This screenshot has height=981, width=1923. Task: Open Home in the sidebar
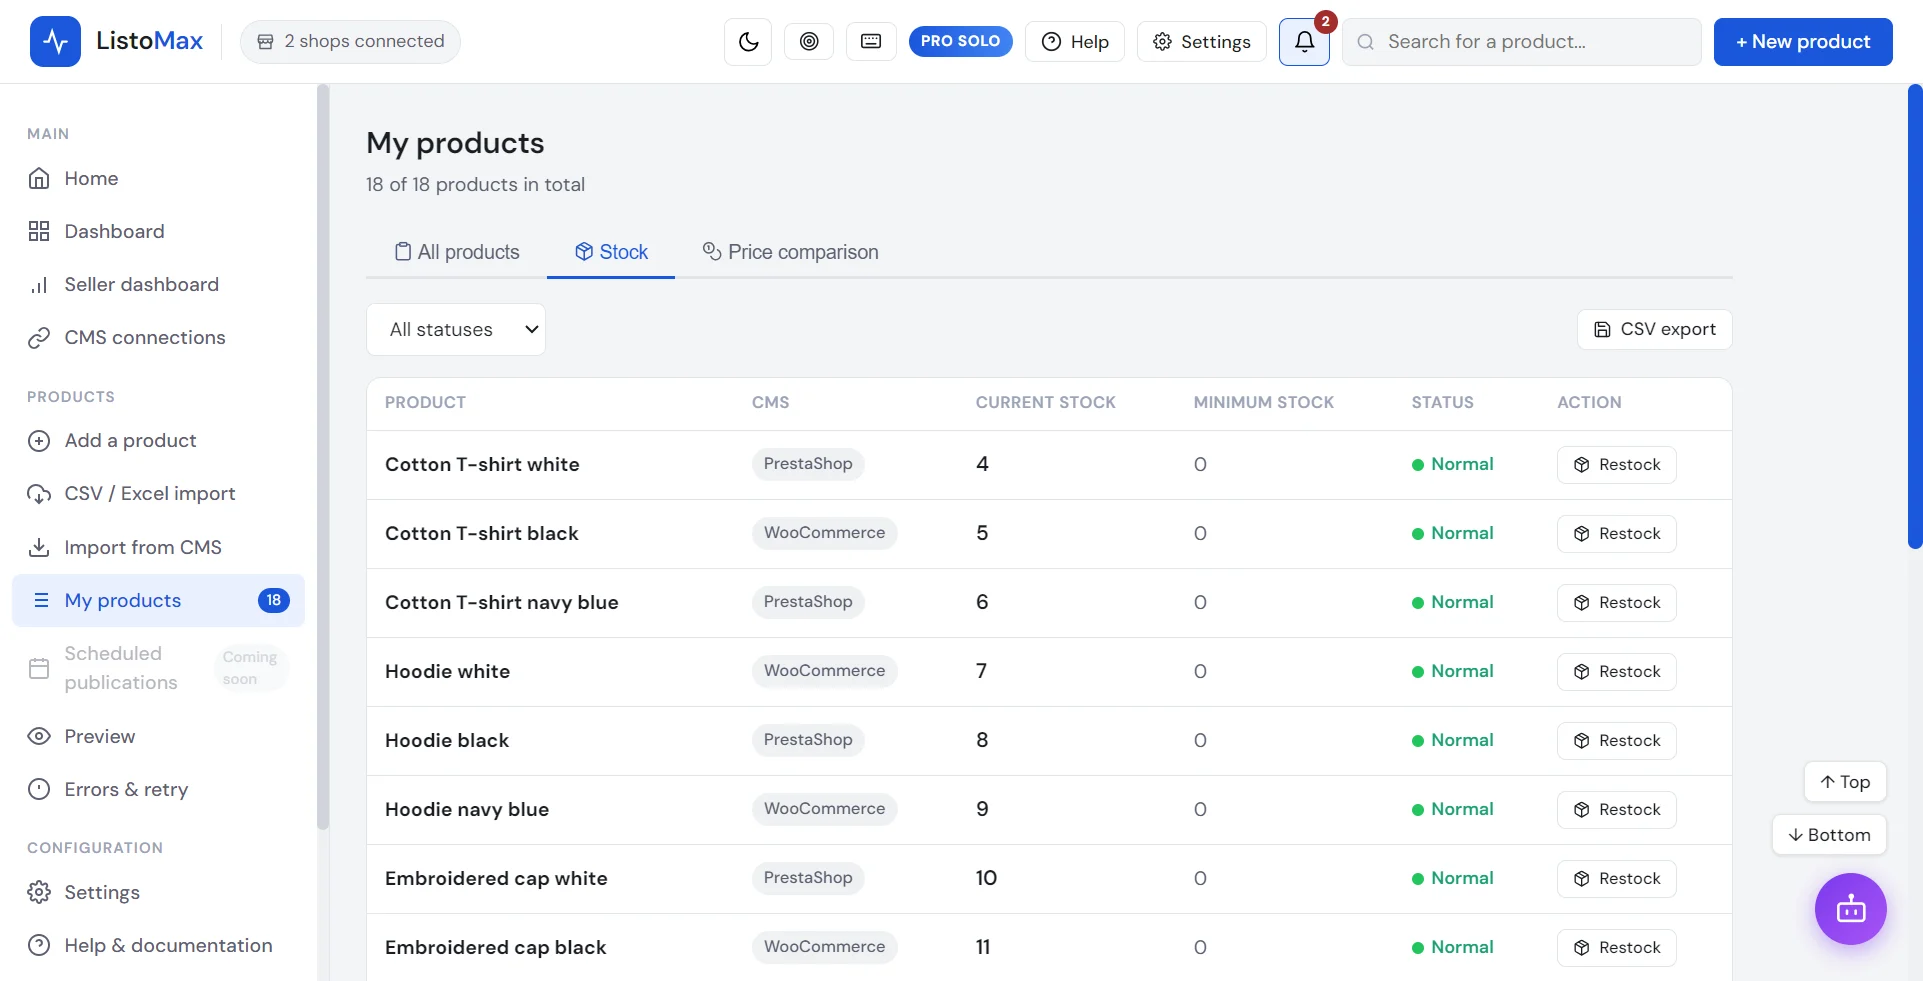coord(158,178)
